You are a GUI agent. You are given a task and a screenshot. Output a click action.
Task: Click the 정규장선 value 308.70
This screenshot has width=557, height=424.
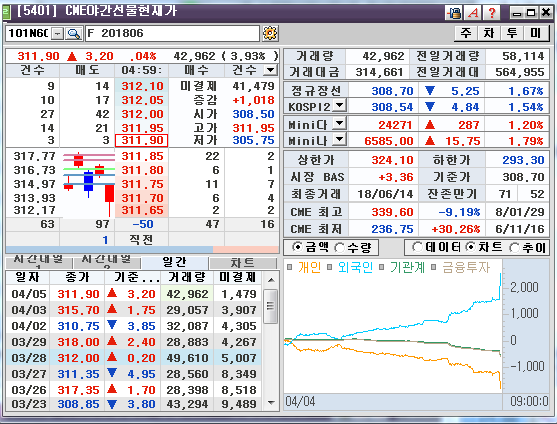tap(392, 91)
